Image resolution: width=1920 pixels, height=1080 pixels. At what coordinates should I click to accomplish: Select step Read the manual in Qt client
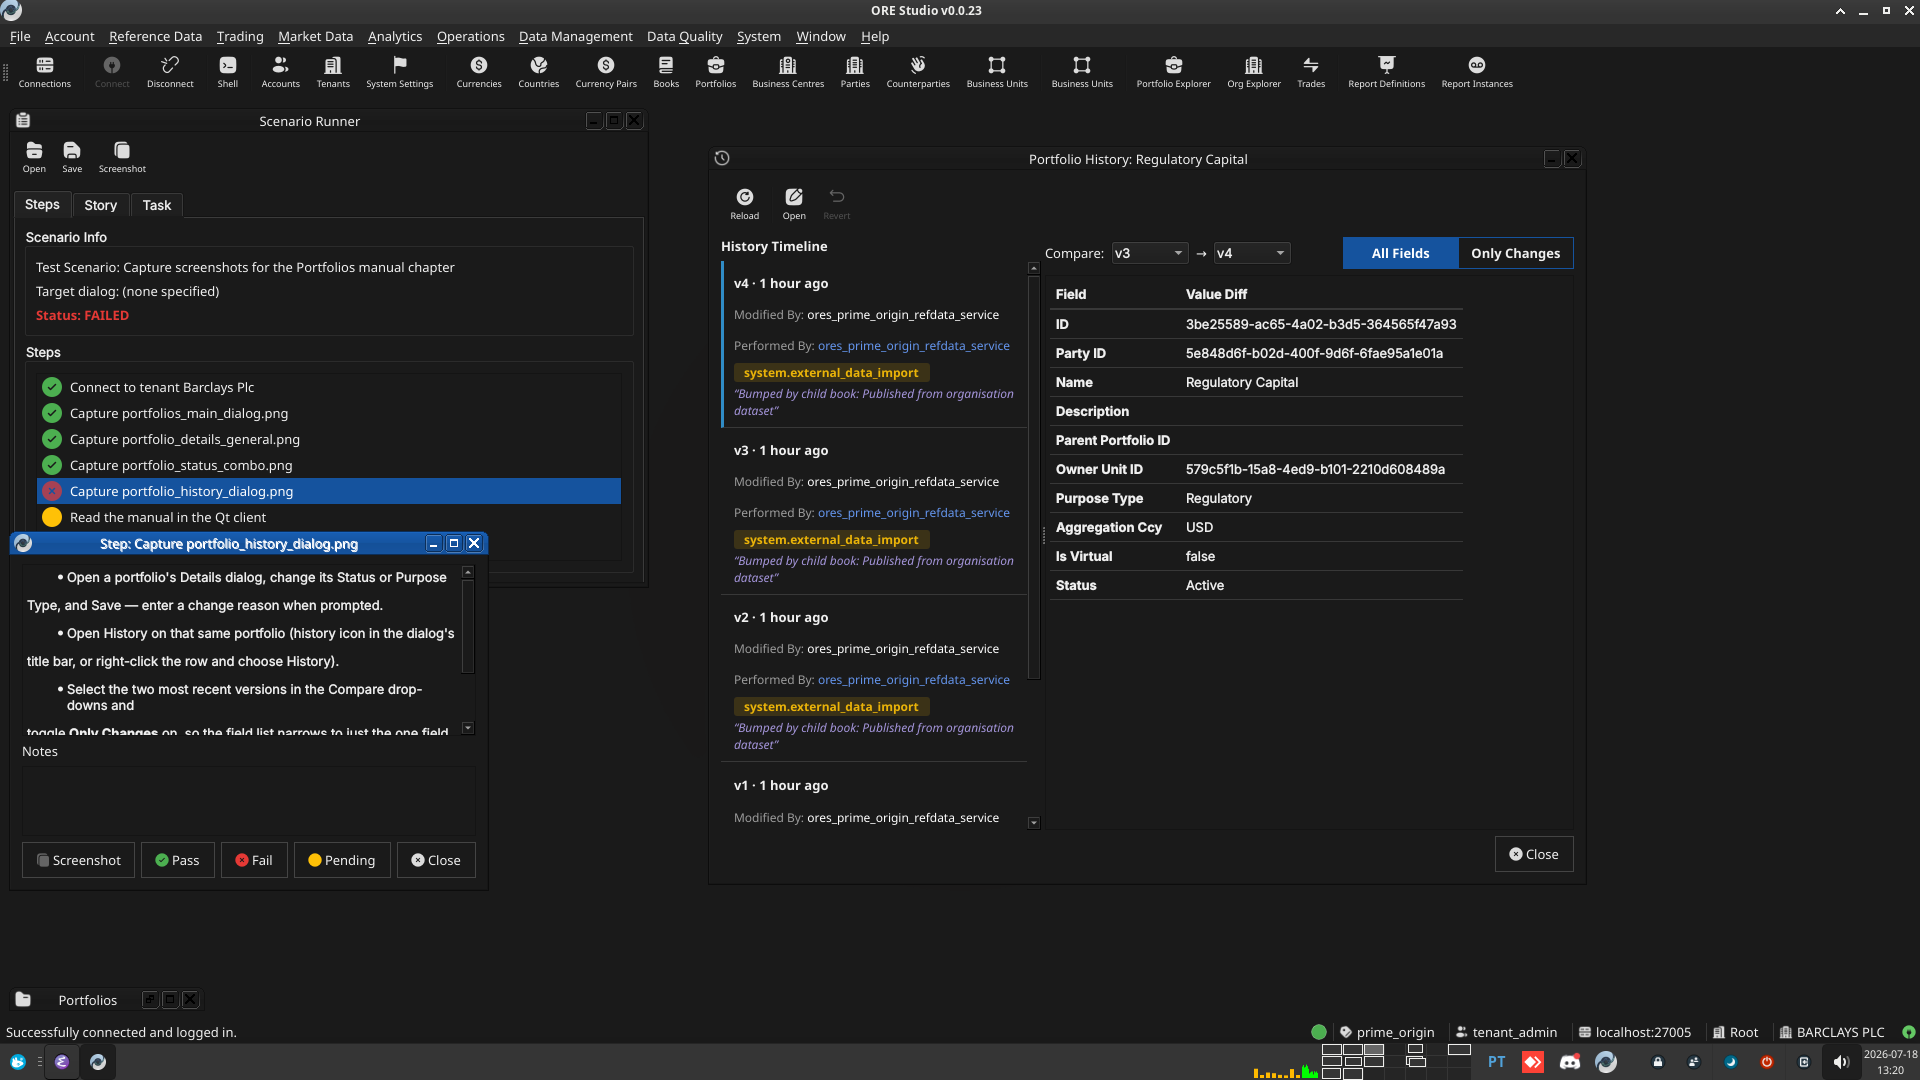(329, 517)
